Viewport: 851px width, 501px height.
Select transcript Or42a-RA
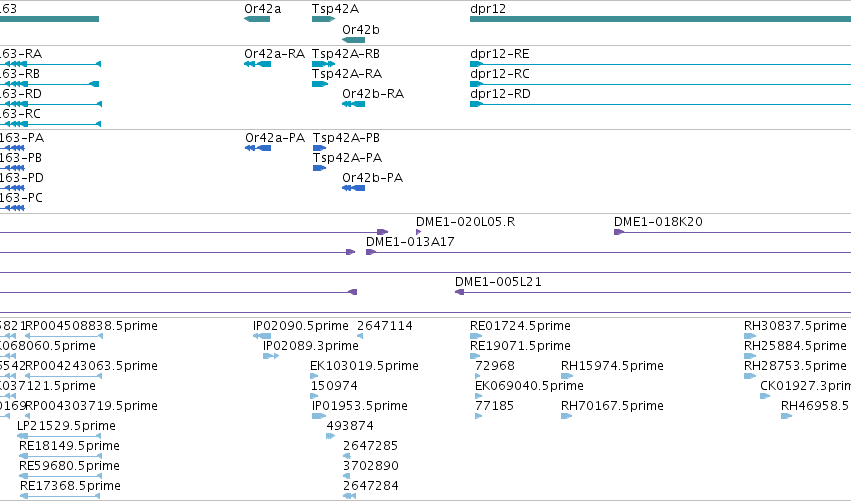pyautogui.click(x=258, y=64)
